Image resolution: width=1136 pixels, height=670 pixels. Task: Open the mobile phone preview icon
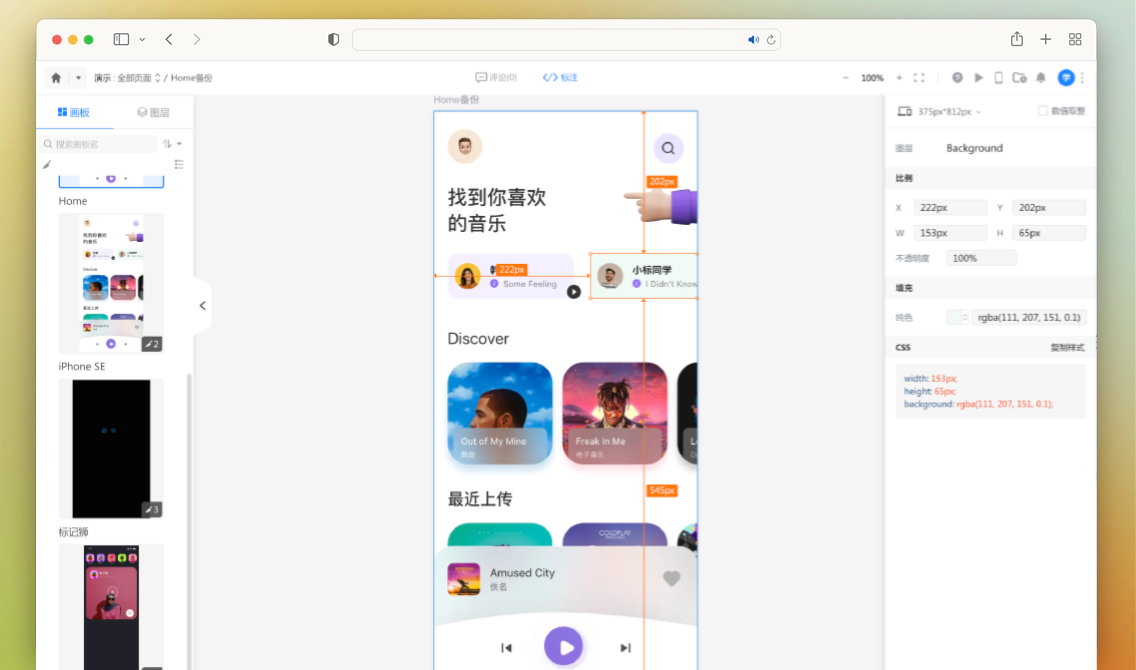coord(998,78)
